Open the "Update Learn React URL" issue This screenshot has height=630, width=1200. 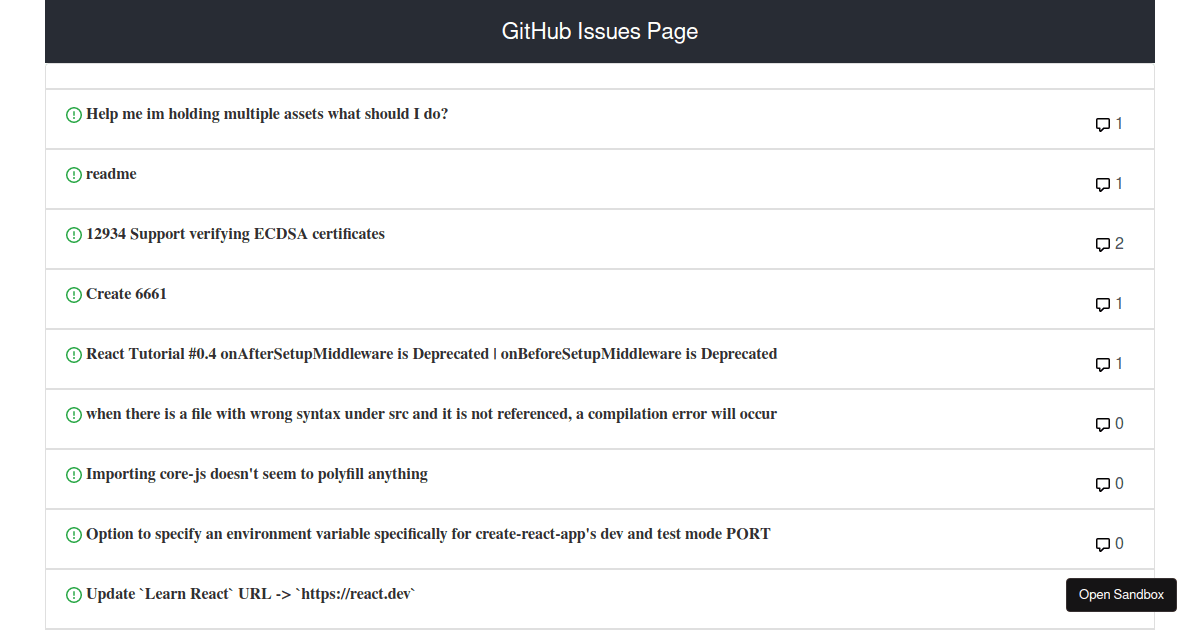coord(249,594)
